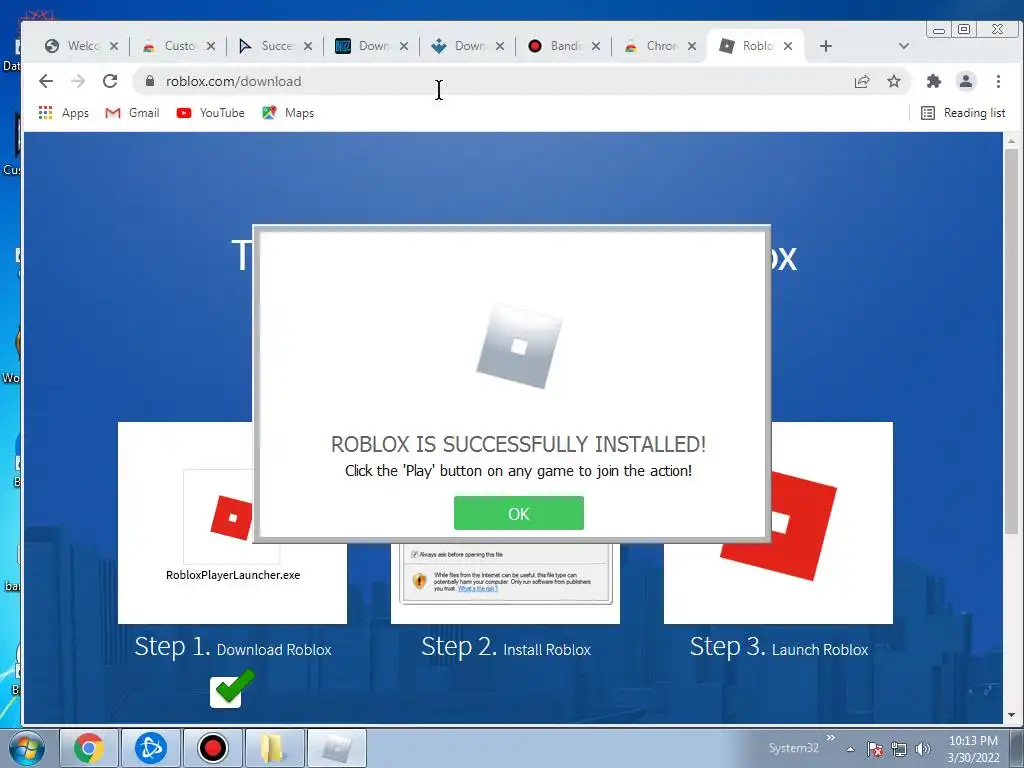1024x768 pixels.
Task: Click the scrollbar up arrow
Action: 1012,140
